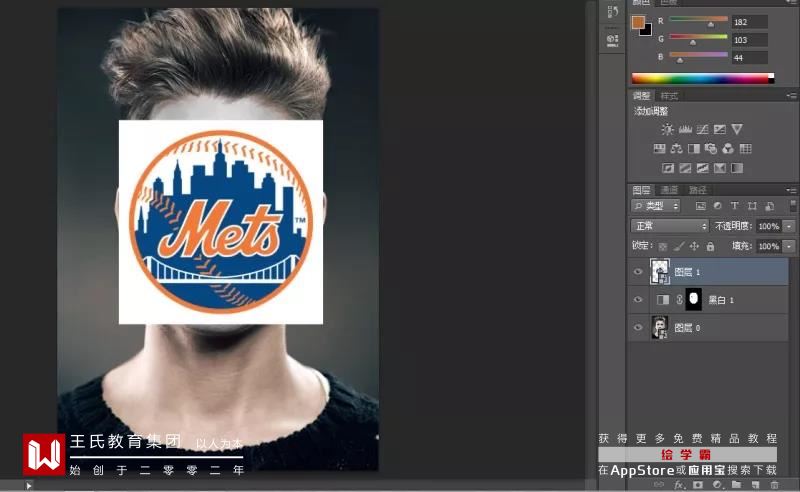Click the link layers icon at the panel bottom

coord(660,485)
